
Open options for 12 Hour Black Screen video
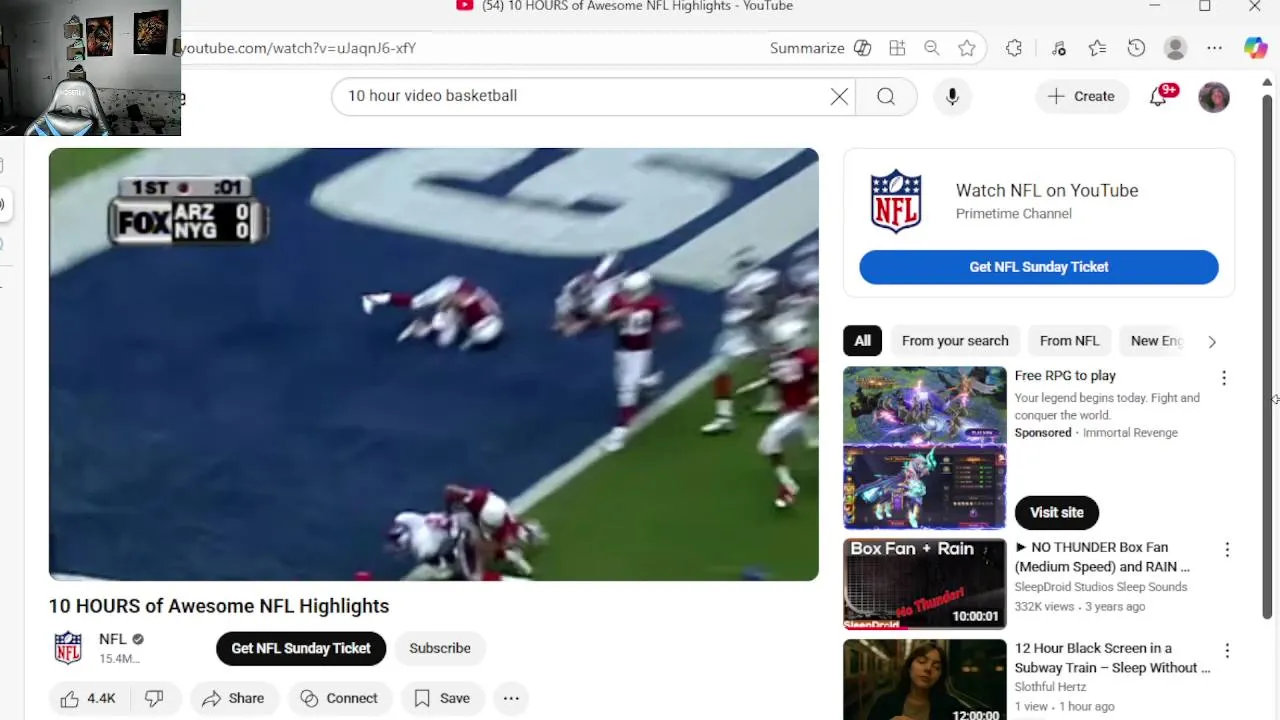(x=1227, y=651)
